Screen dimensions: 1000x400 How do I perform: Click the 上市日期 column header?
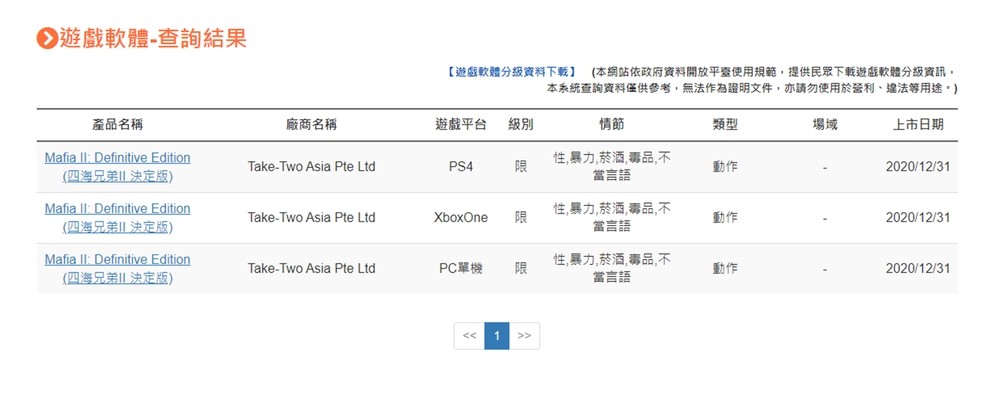click(x=918, y=125)
